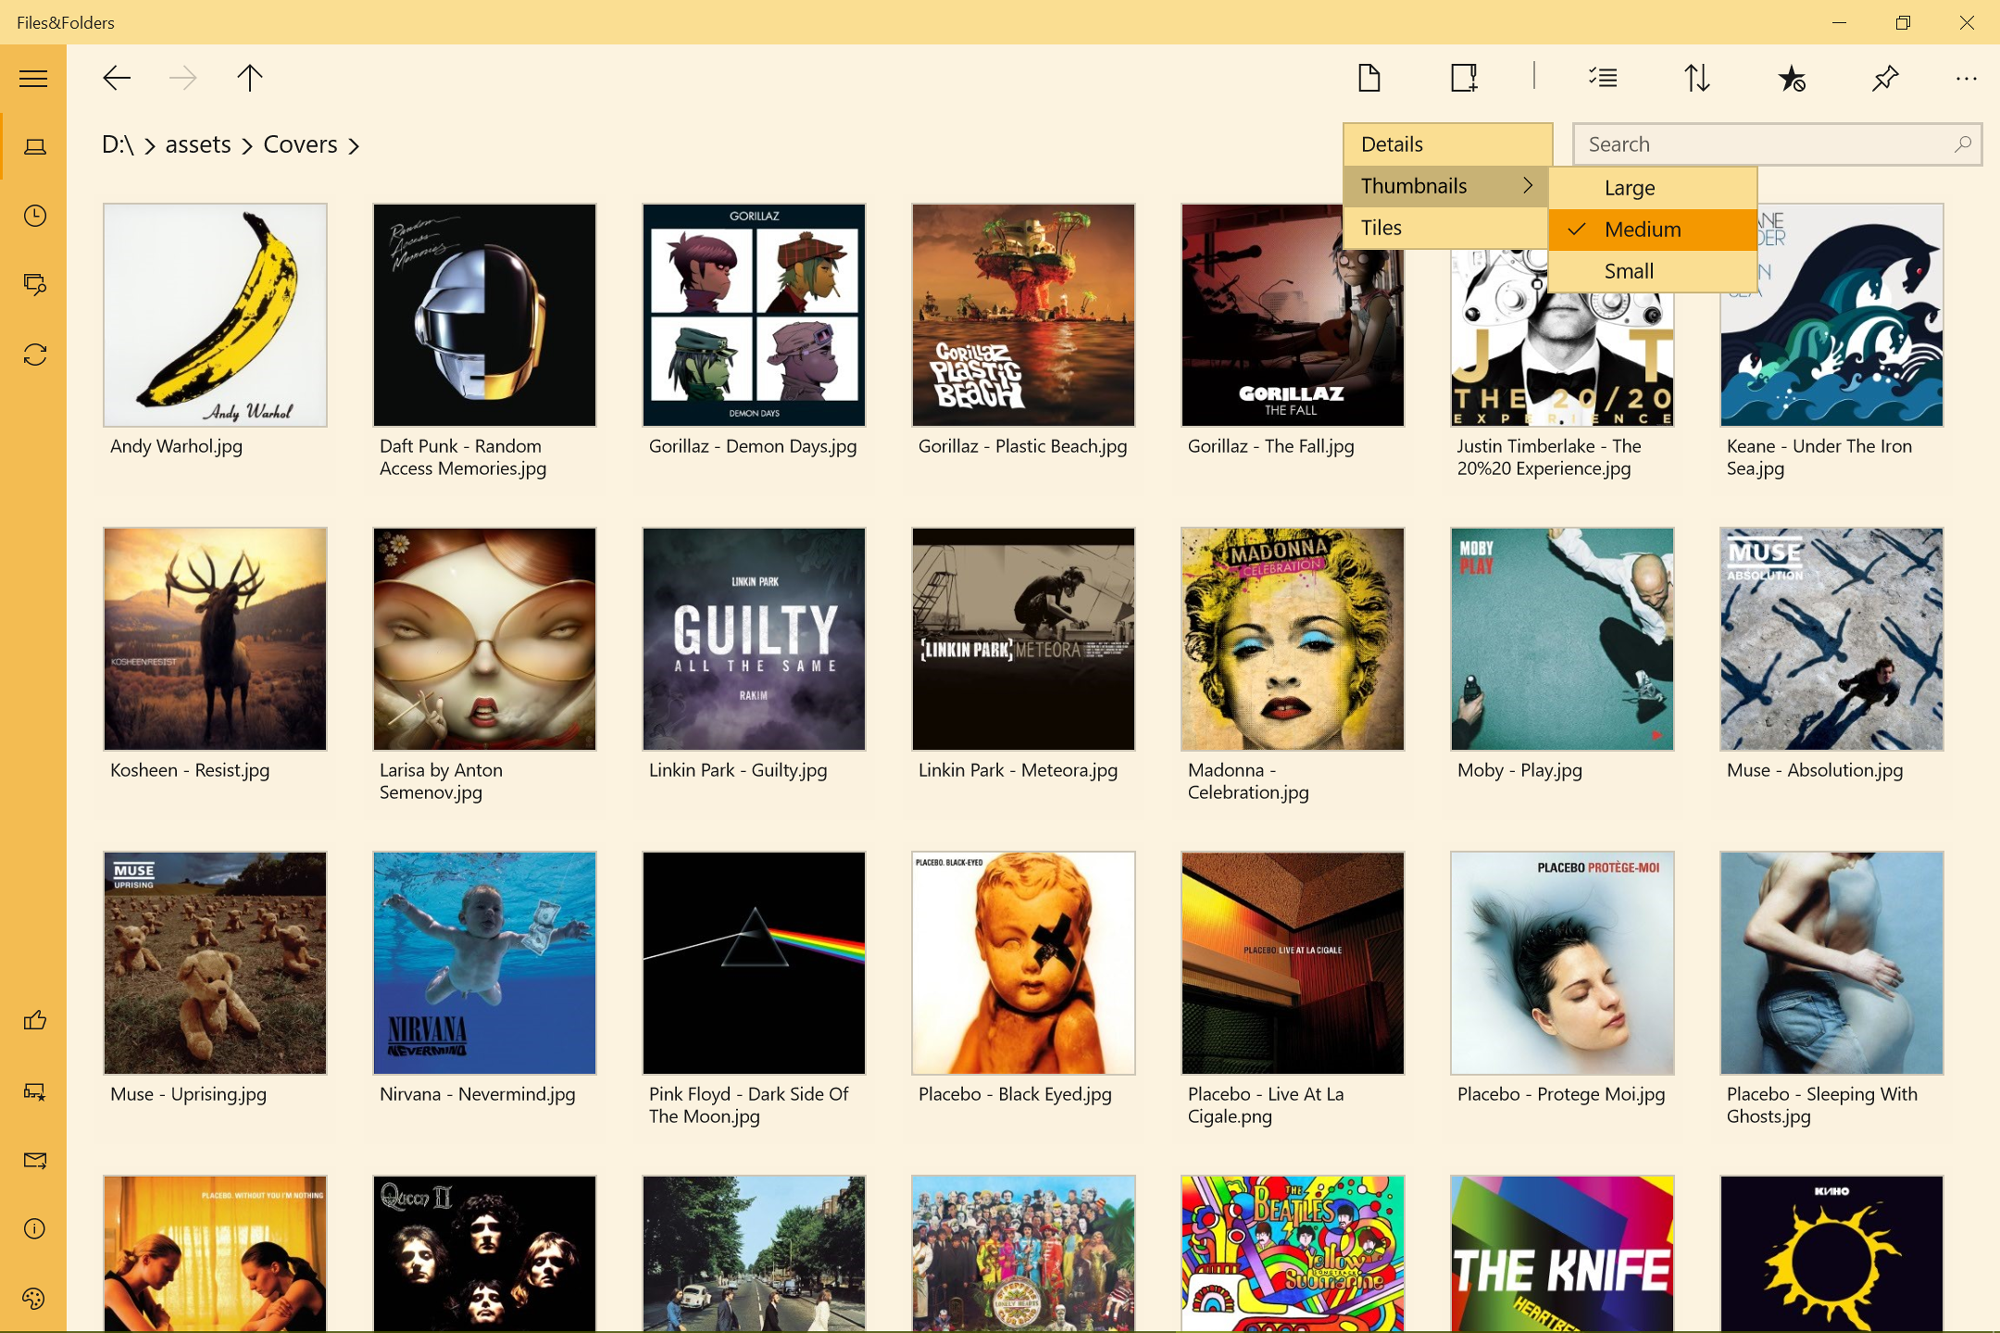Click the back arrow button
The width and height of the screenshot is (2000, 1333).
click(x=117, y=78)
